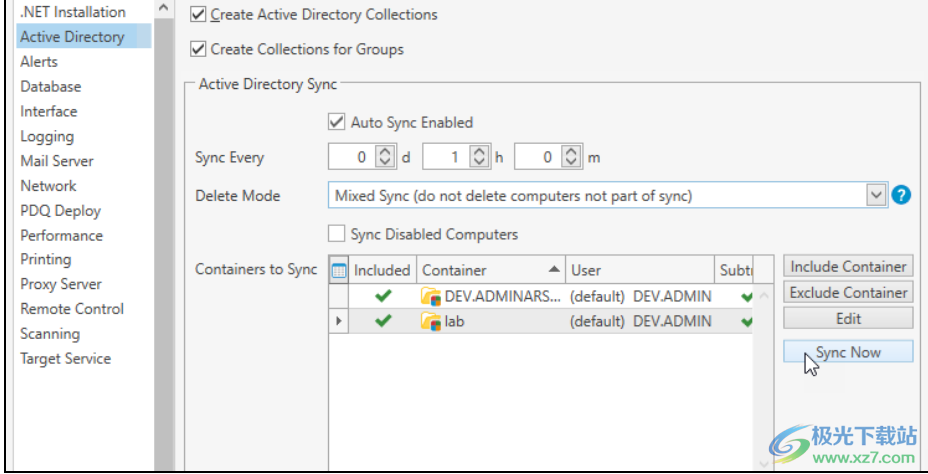
Task: Click Included checkmark in DEV.ADMINARS row
Action: pyautogui.click(x=384, y=296)
